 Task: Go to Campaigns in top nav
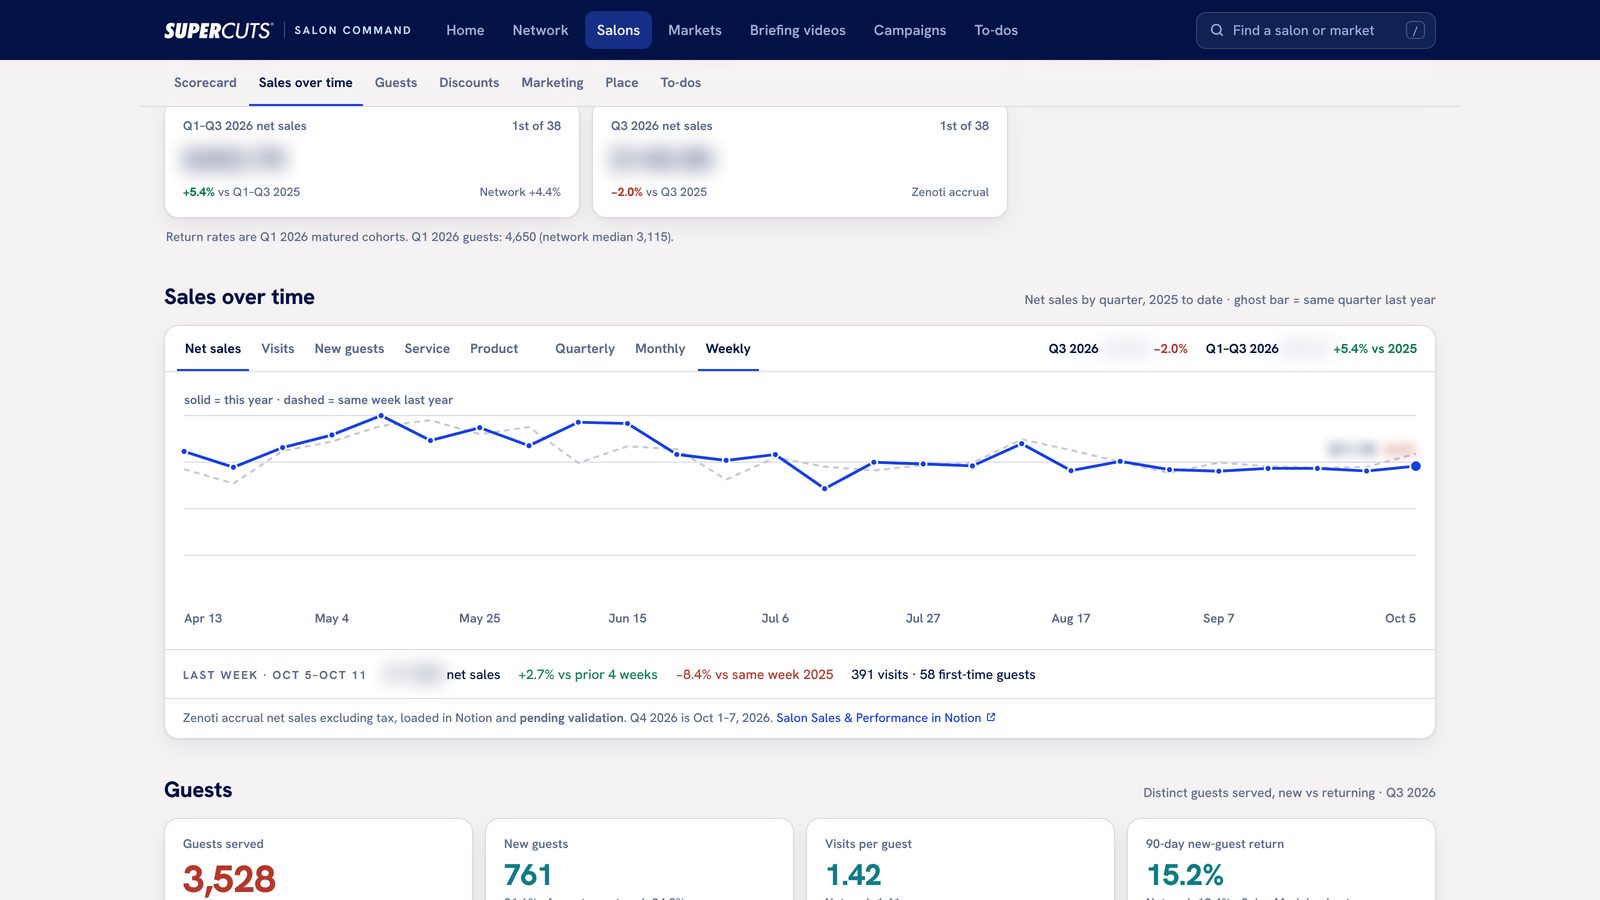point(910,30)
